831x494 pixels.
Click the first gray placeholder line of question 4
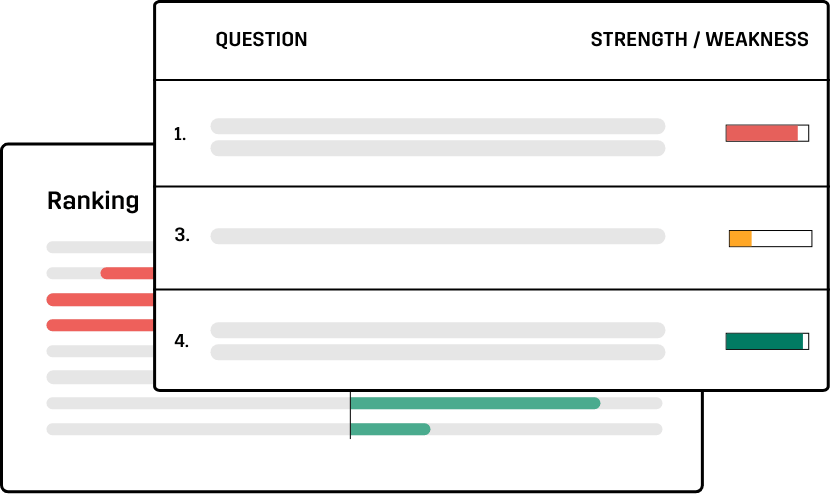click(438, 330)
